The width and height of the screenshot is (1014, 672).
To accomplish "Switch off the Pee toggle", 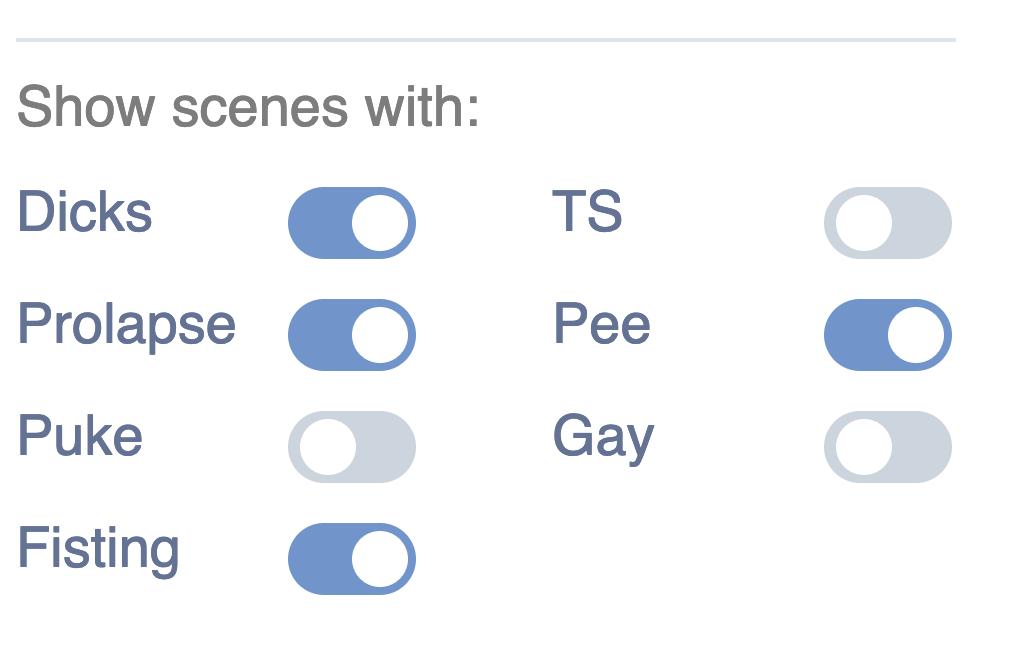I will click(x=887, y=335).
